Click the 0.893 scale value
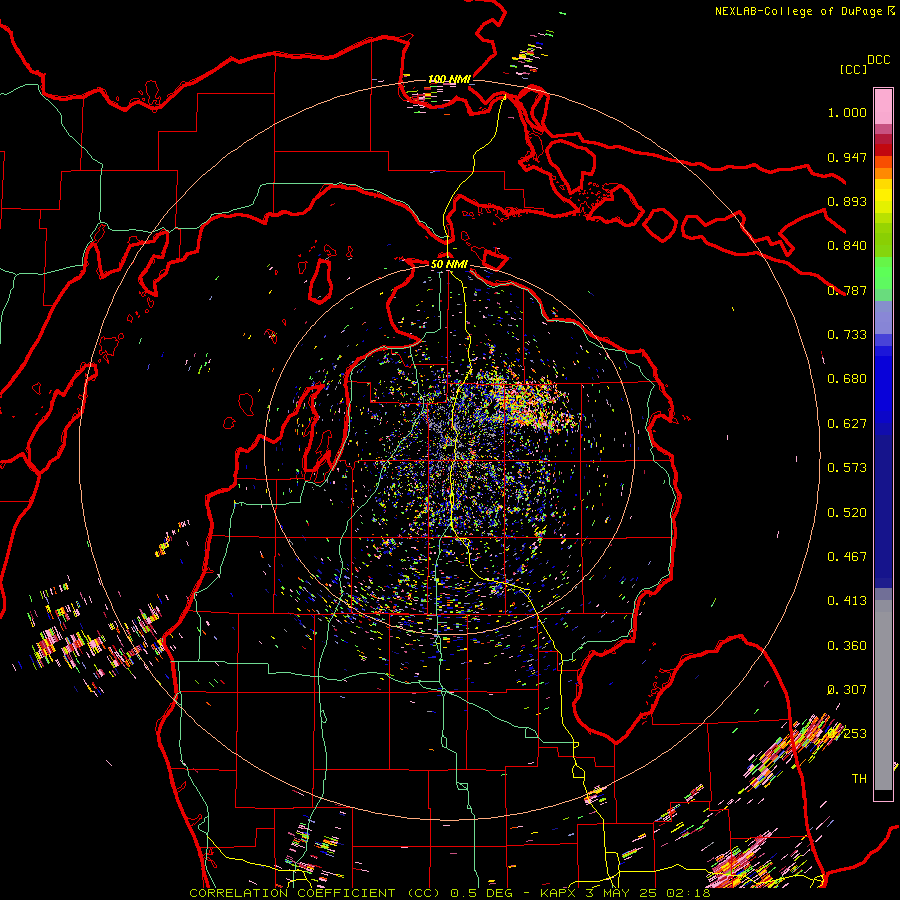The width and height of the screenshot is (900, 900). click(x=847, y=201)
